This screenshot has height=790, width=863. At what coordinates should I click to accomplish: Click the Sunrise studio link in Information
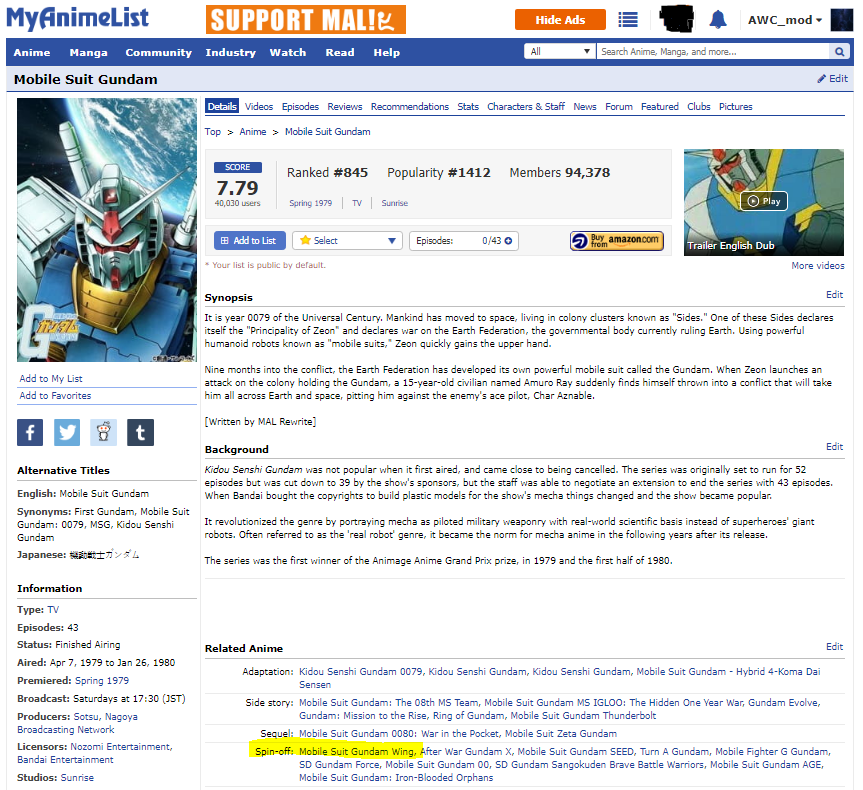[x=77, y=778]
